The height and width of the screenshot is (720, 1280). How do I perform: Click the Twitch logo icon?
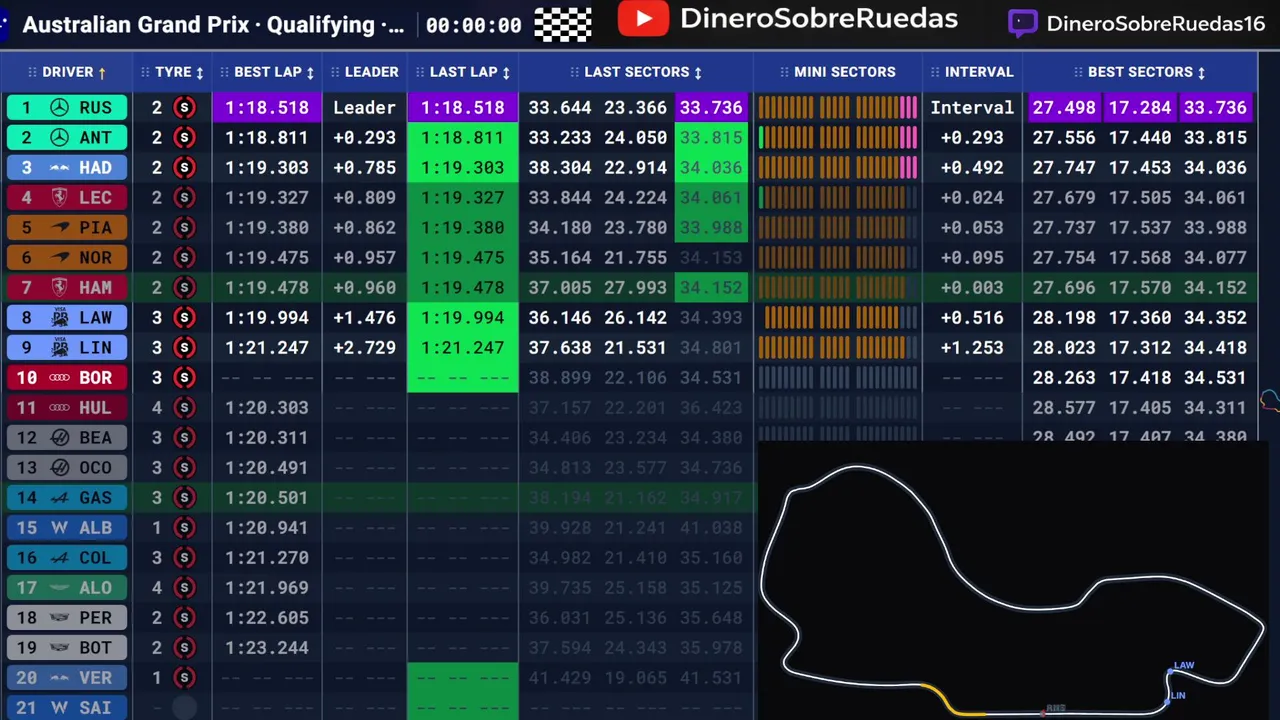[x=1022, y=23]
